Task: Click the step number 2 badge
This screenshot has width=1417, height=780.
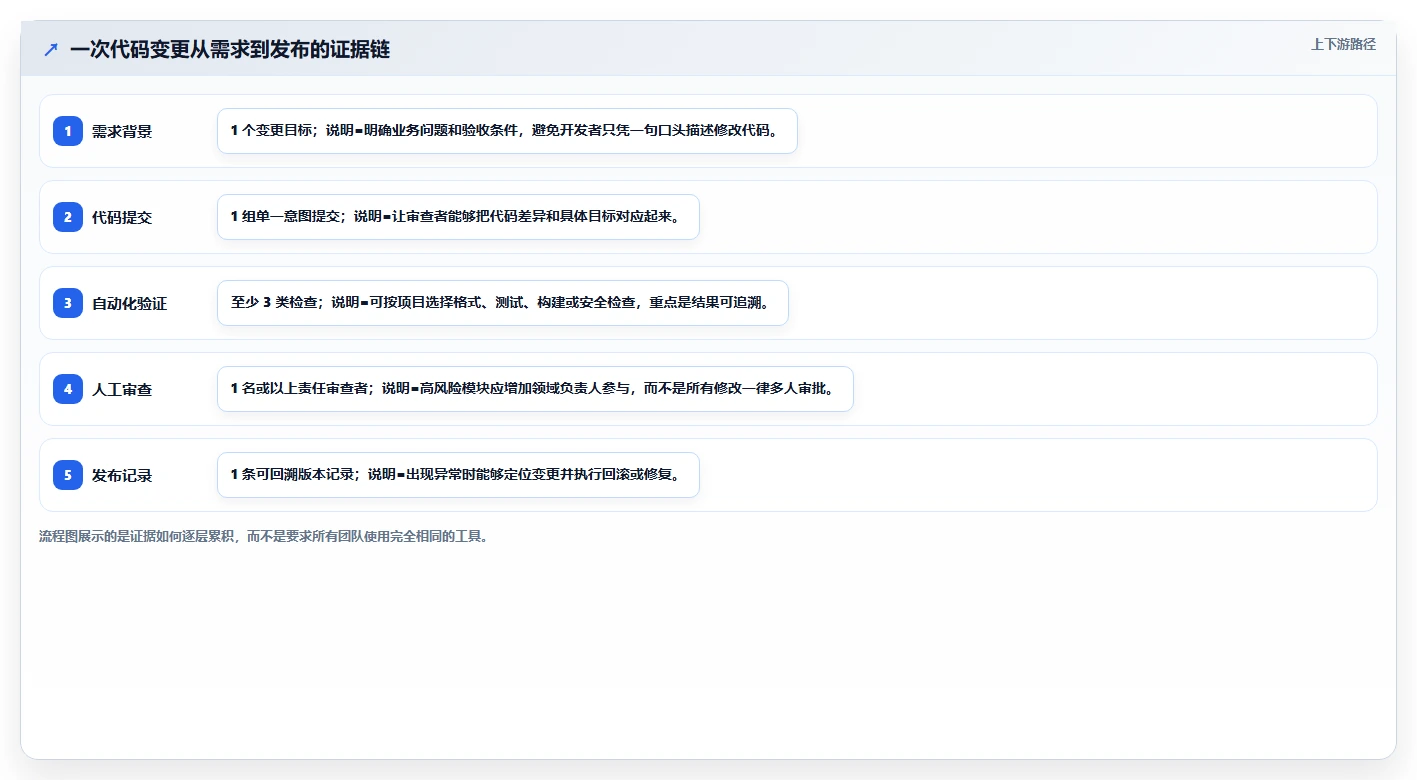Action: click(68, 217)
